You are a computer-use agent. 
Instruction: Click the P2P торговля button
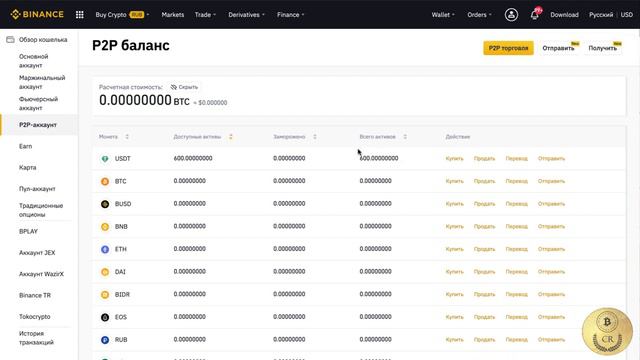pyautogui.click(x=508, y=48)
